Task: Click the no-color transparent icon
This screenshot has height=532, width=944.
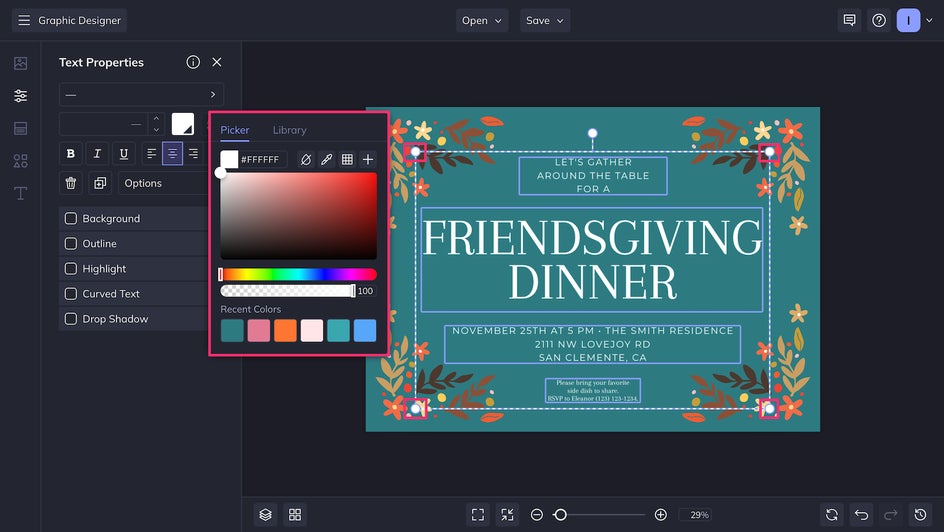Action: coord(306,159)
